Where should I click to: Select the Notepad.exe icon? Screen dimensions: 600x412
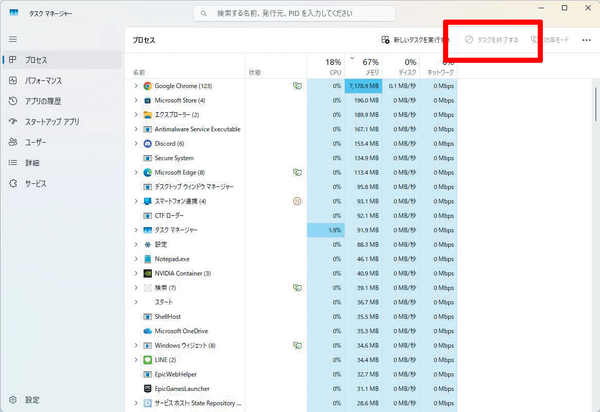coord(147,259)
